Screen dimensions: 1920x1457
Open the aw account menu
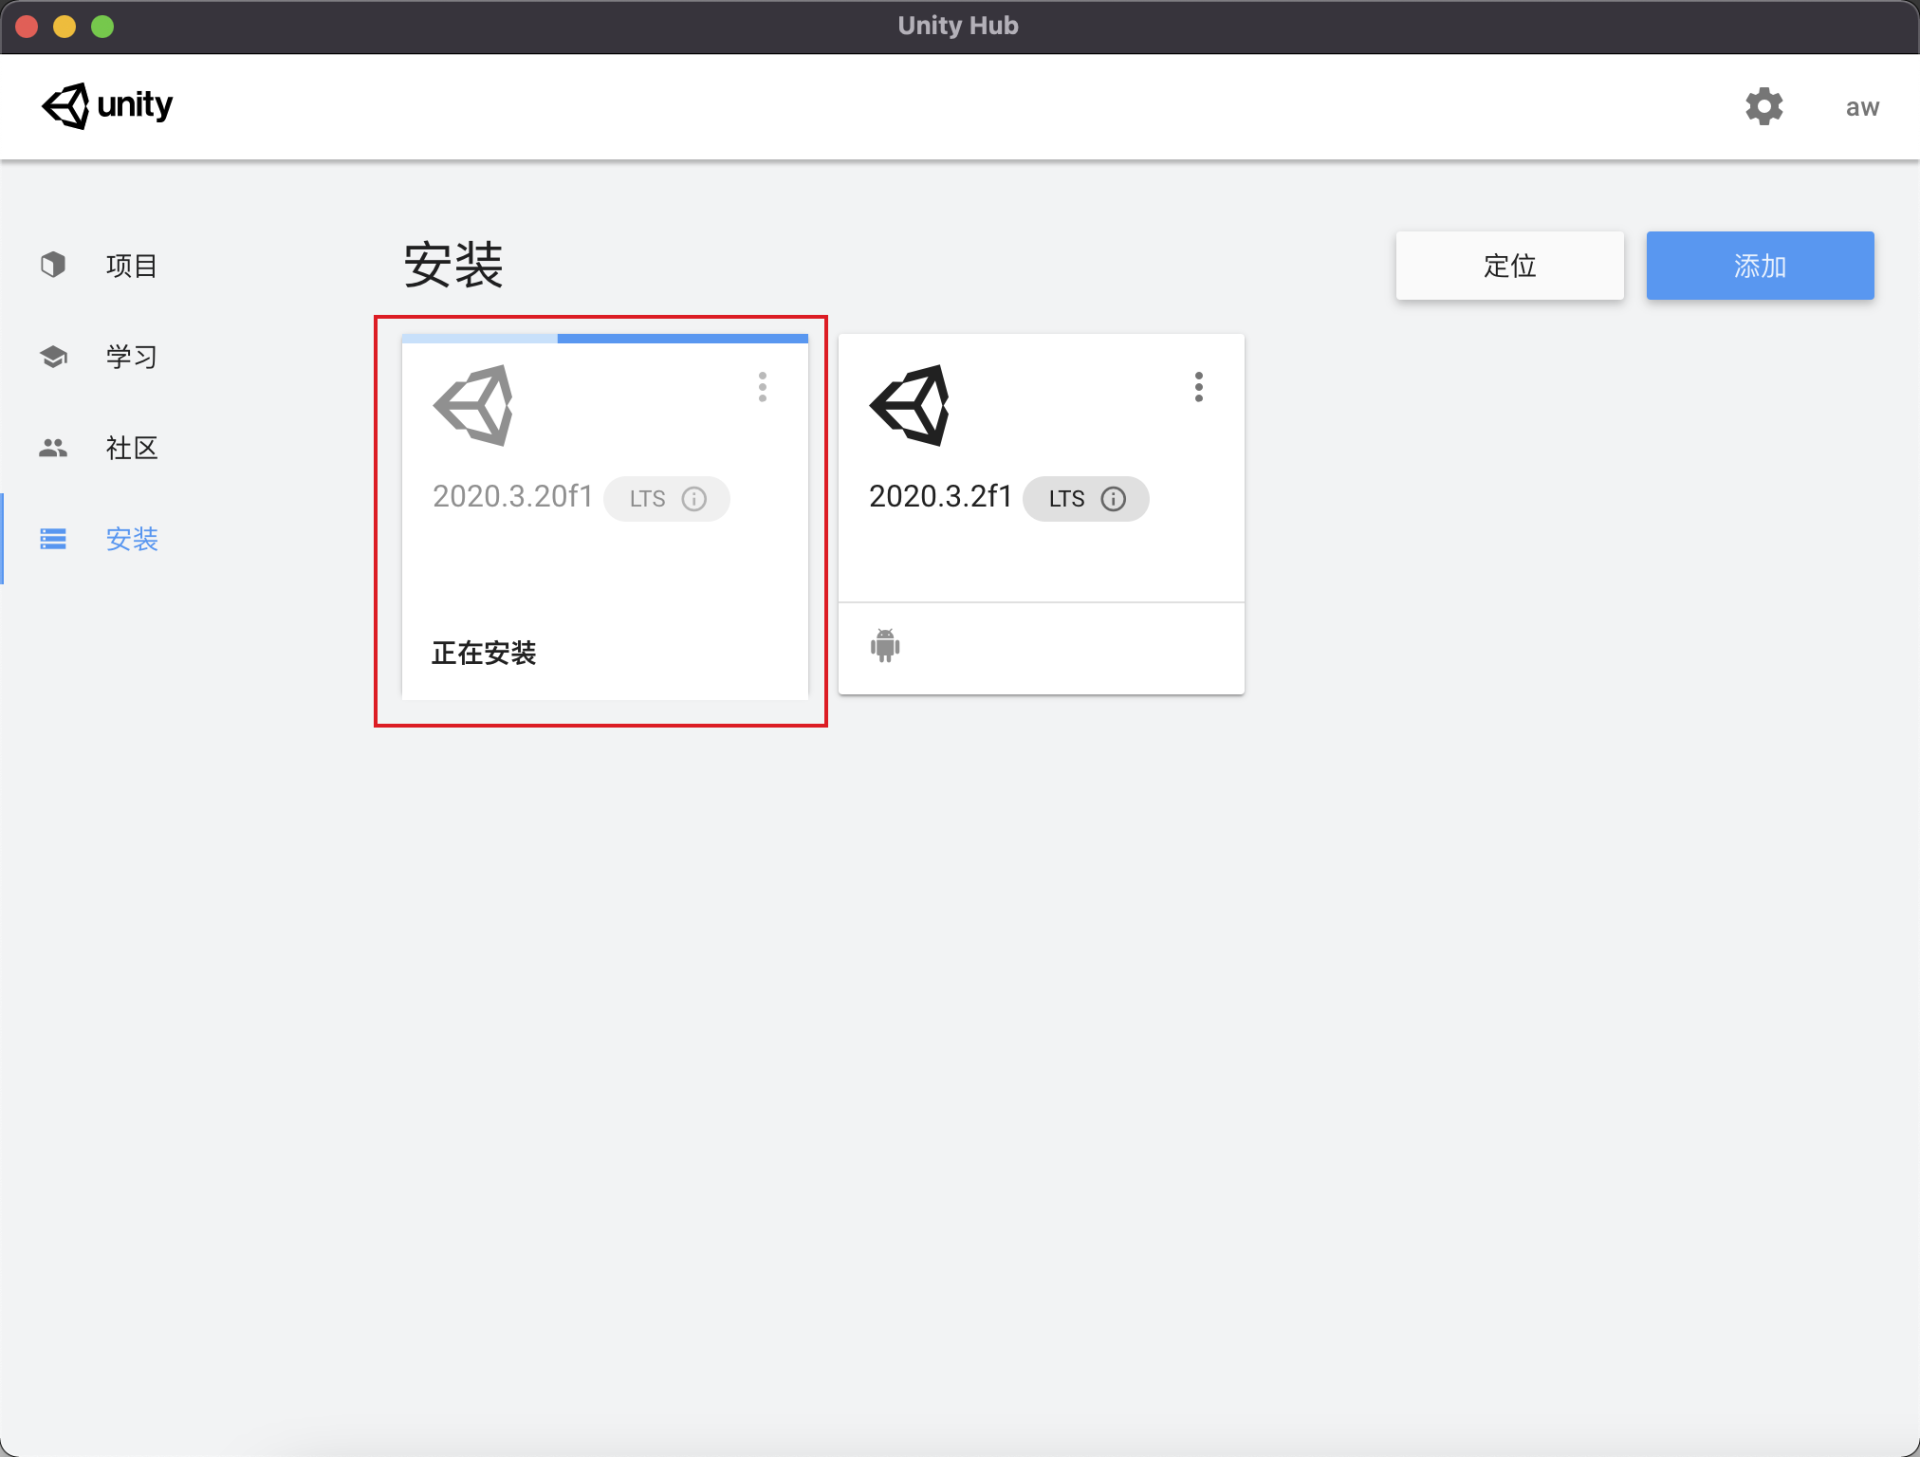[1861, 107]
